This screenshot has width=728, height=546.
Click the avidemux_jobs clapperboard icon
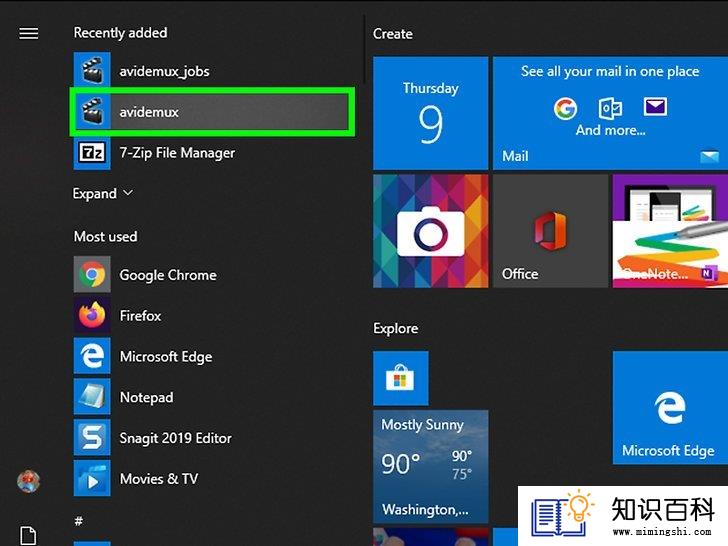(92, 71)
